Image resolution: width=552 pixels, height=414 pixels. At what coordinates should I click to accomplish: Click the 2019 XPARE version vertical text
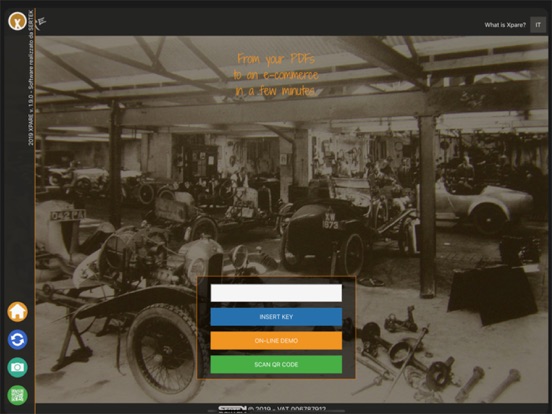(x=31, y=77)
